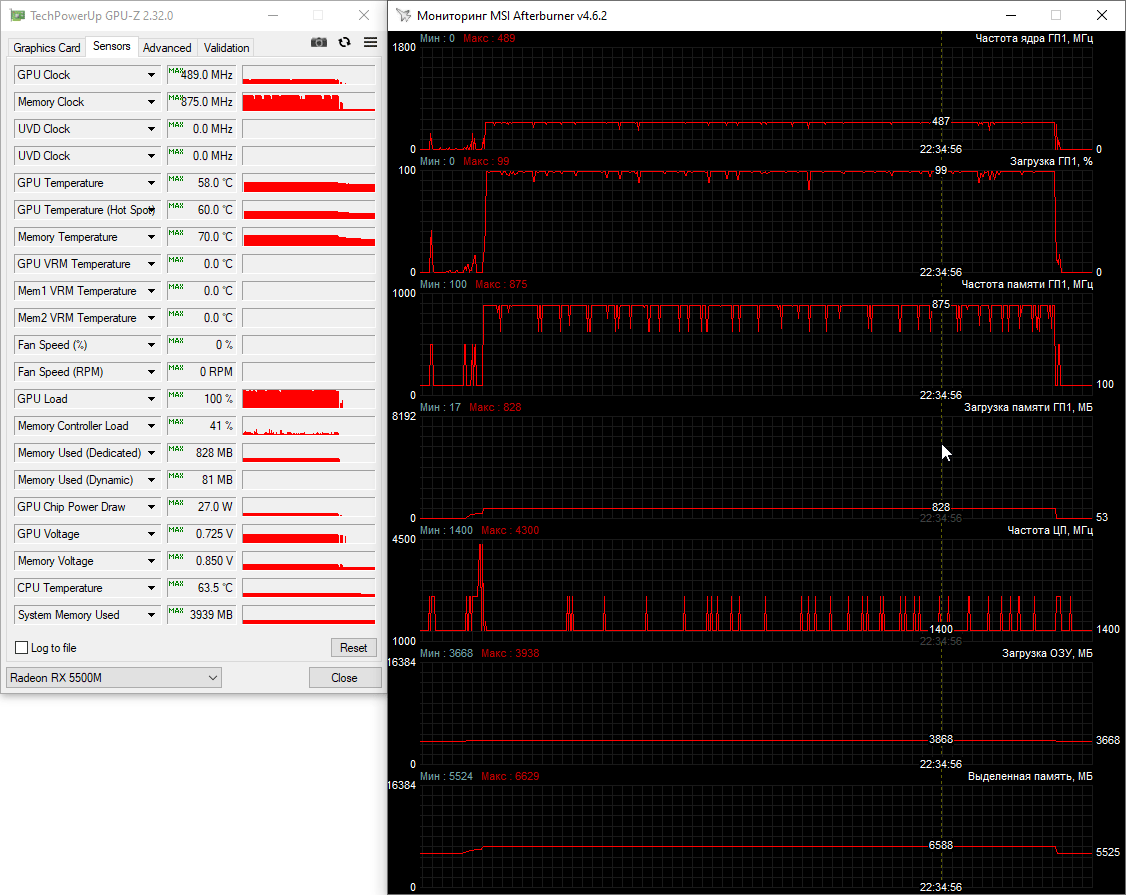Screen dimensions: 1126x895
Task: Click the Частота памяти ГП1 graph title
Action: 1027,284
